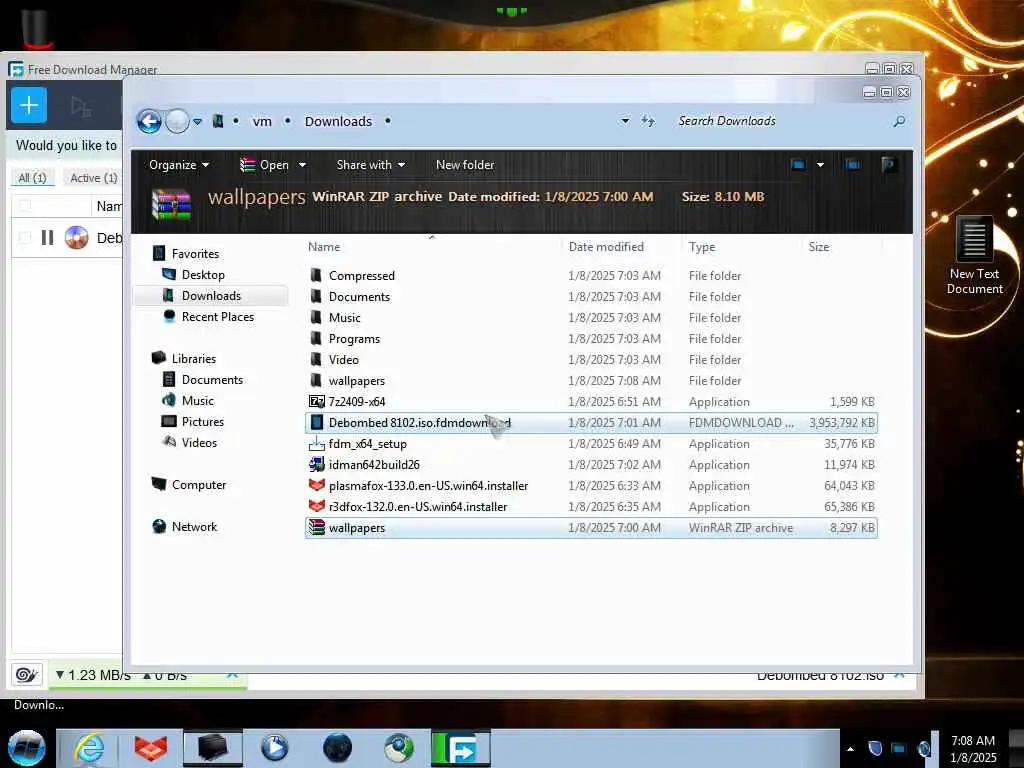The width and height of the screenshot is (1024, 768).
Task: Toggle the select-all checkbox in FDM list header
Action: (x=25, y=206)
